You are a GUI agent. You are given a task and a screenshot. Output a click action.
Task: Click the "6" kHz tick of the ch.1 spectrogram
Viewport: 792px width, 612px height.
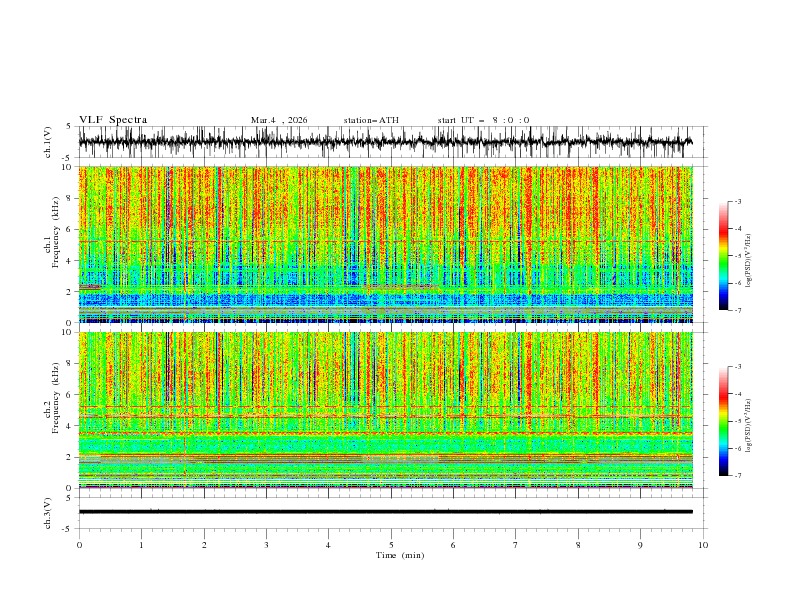point(69,229)
